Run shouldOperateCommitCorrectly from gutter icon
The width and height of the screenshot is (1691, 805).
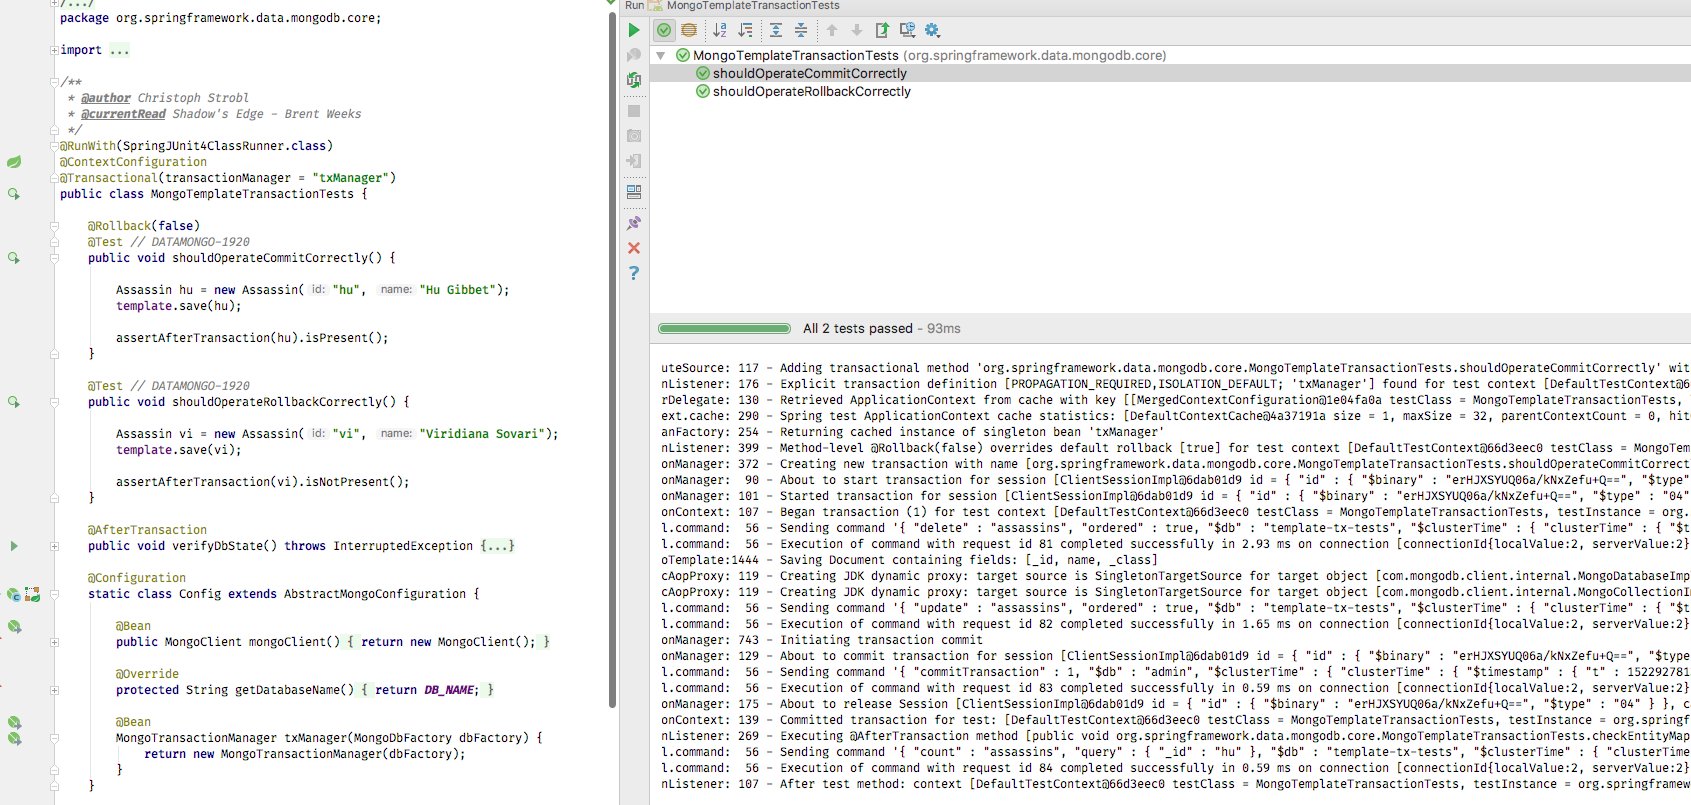[14, 258]
